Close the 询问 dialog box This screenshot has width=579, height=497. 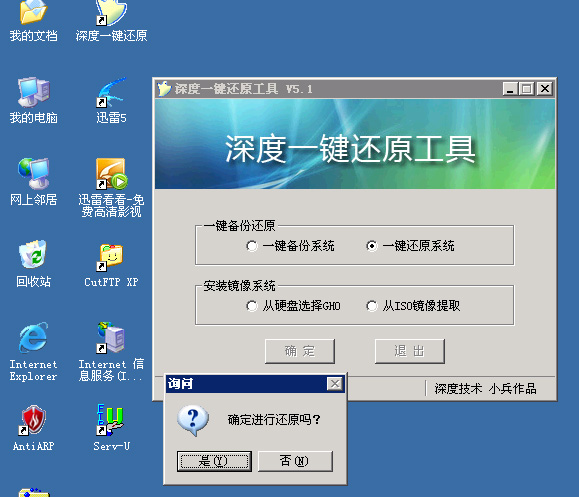335,384
